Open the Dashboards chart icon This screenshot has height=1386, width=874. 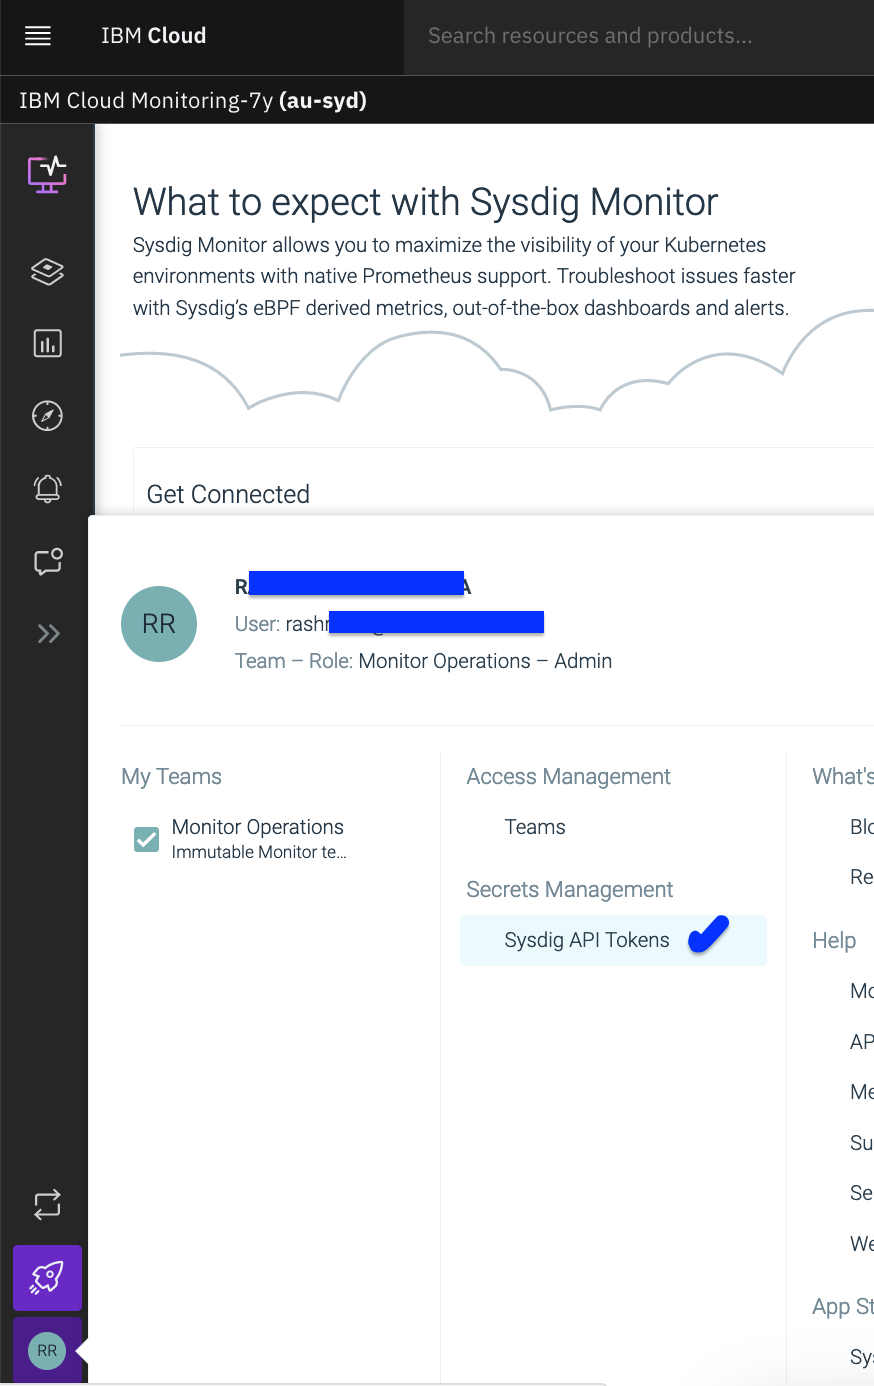[47, 343]
